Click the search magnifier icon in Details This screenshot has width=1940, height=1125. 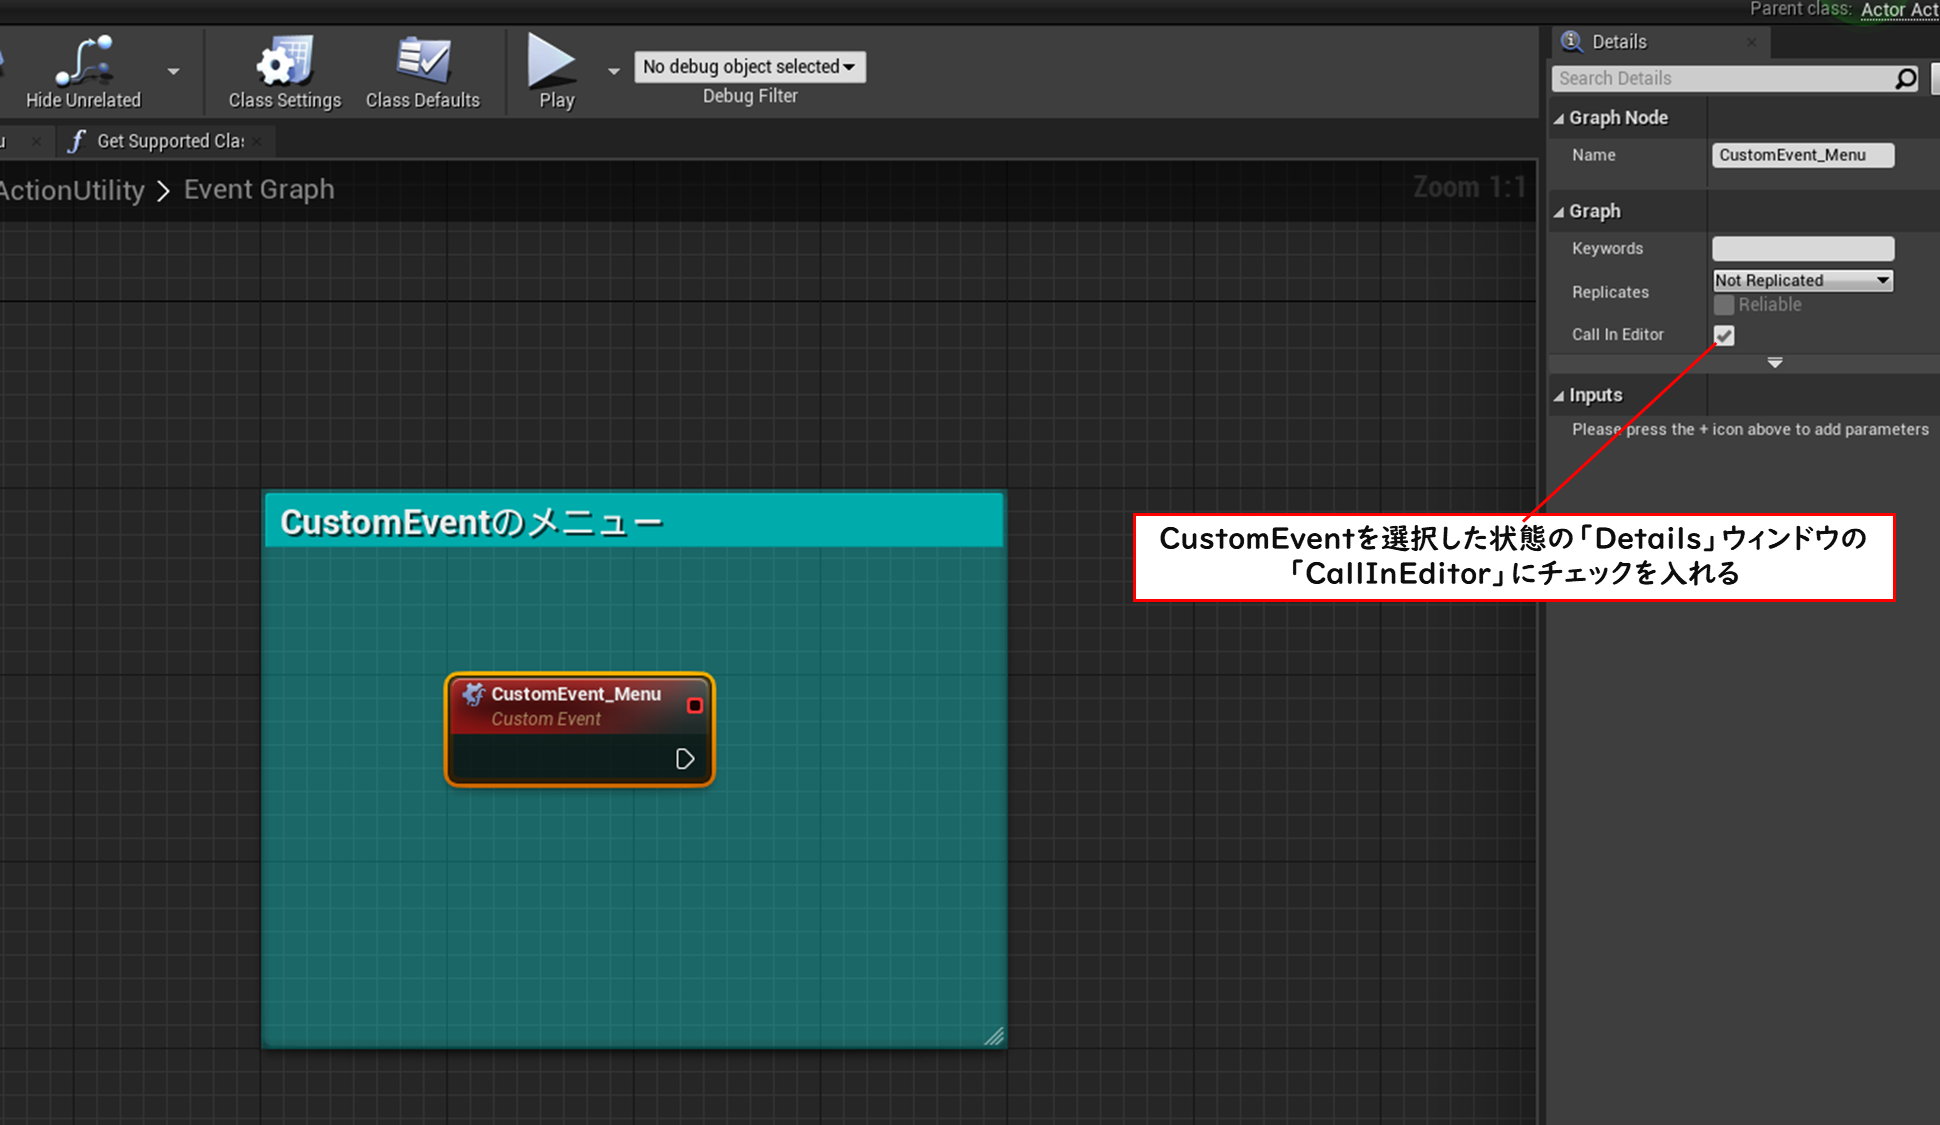[1907, 78]
